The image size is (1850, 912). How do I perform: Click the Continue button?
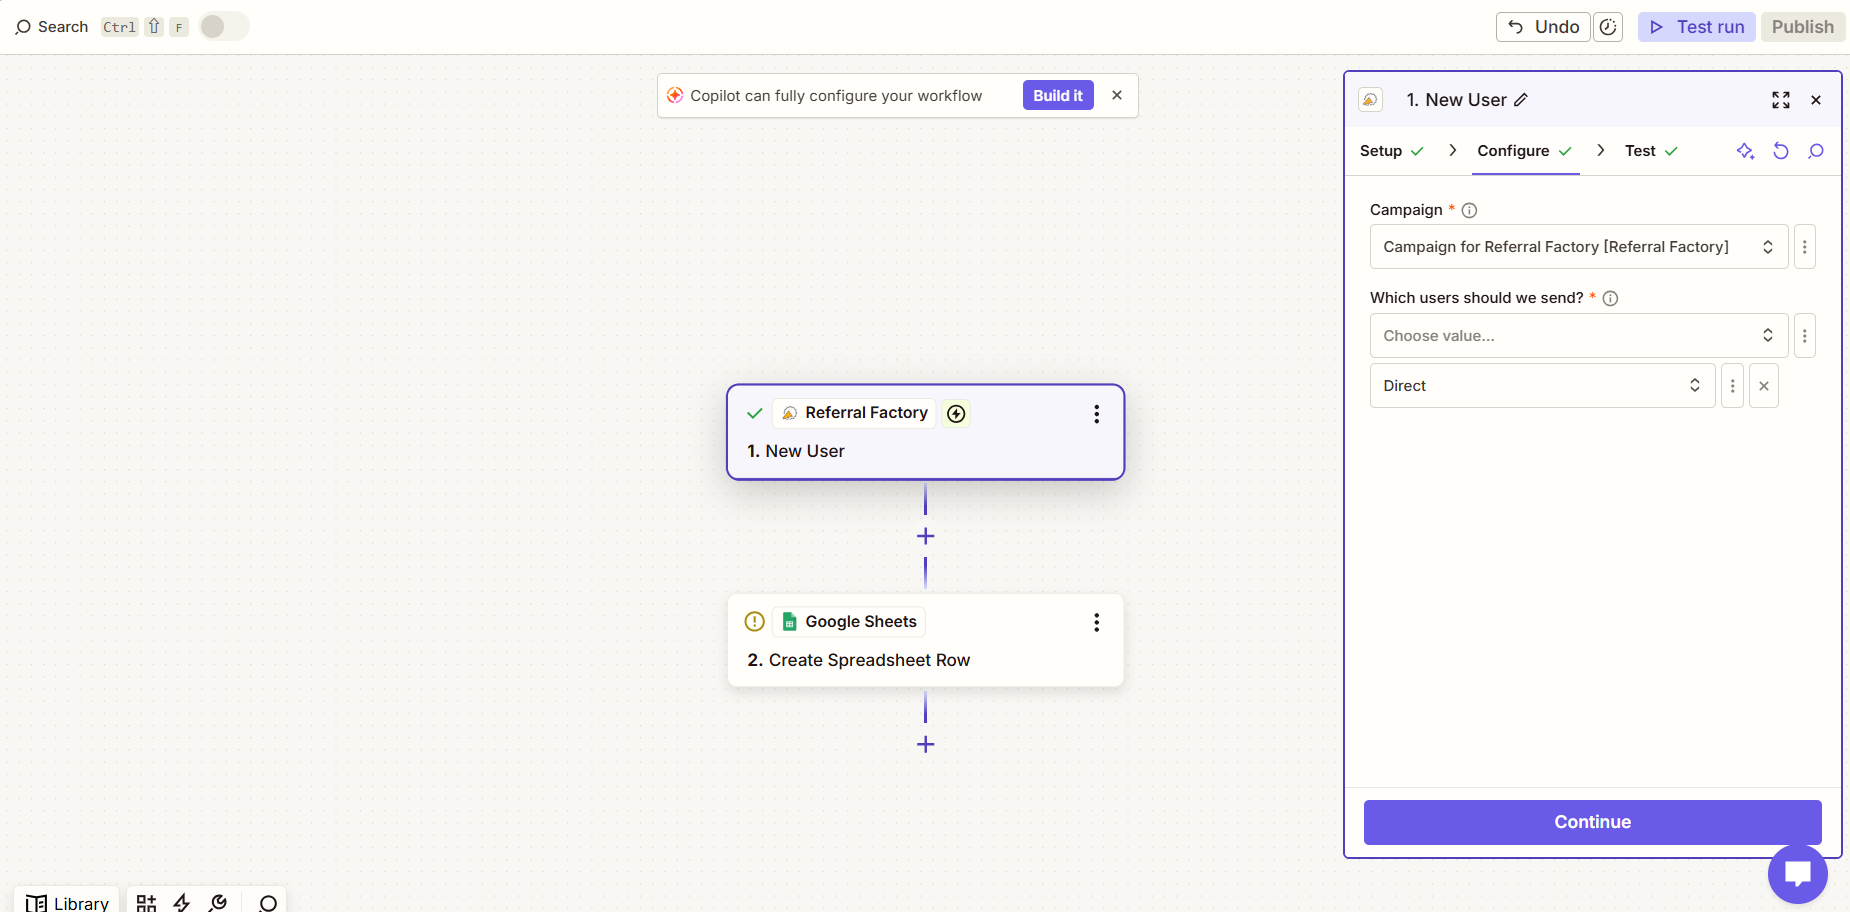1592,822
